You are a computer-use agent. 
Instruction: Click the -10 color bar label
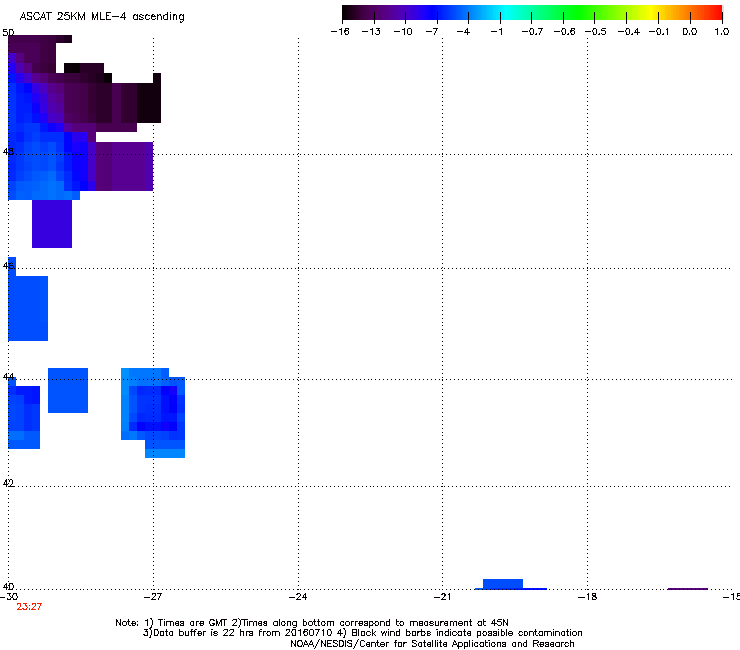(x=403, y=32)
